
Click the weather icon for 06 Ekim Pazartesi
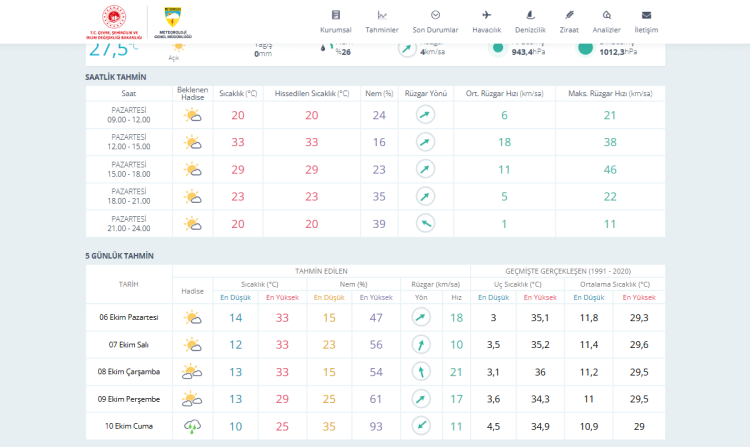(192, 318)
